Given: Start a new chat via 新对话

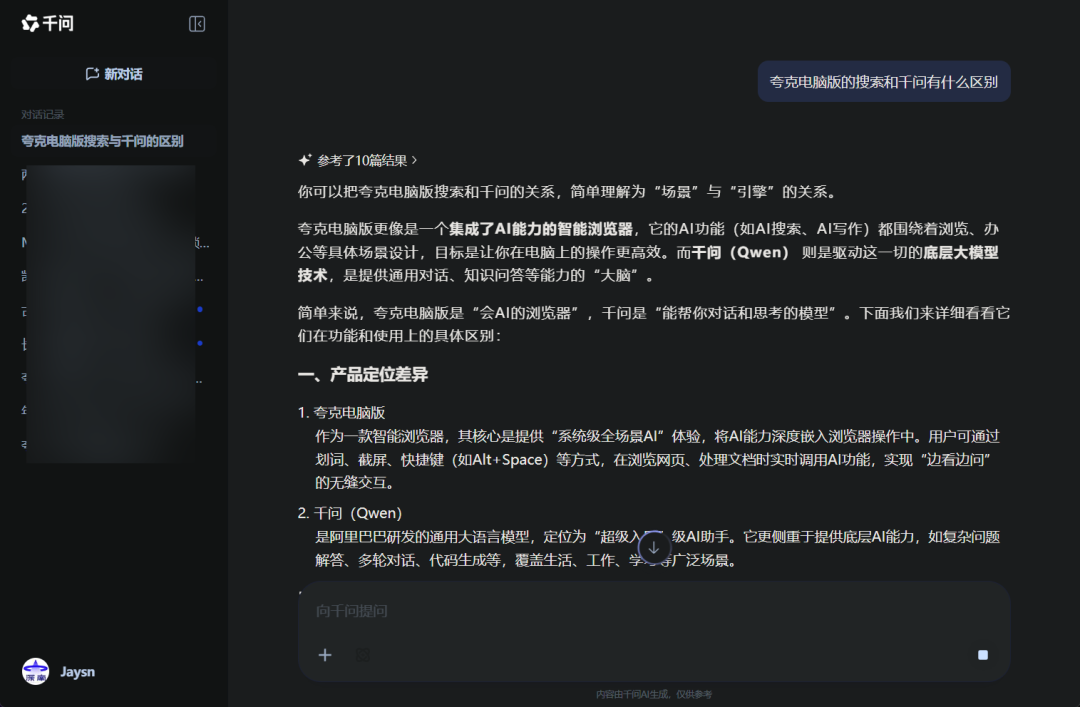Looking at the screenshot, I should click(112, 73).
